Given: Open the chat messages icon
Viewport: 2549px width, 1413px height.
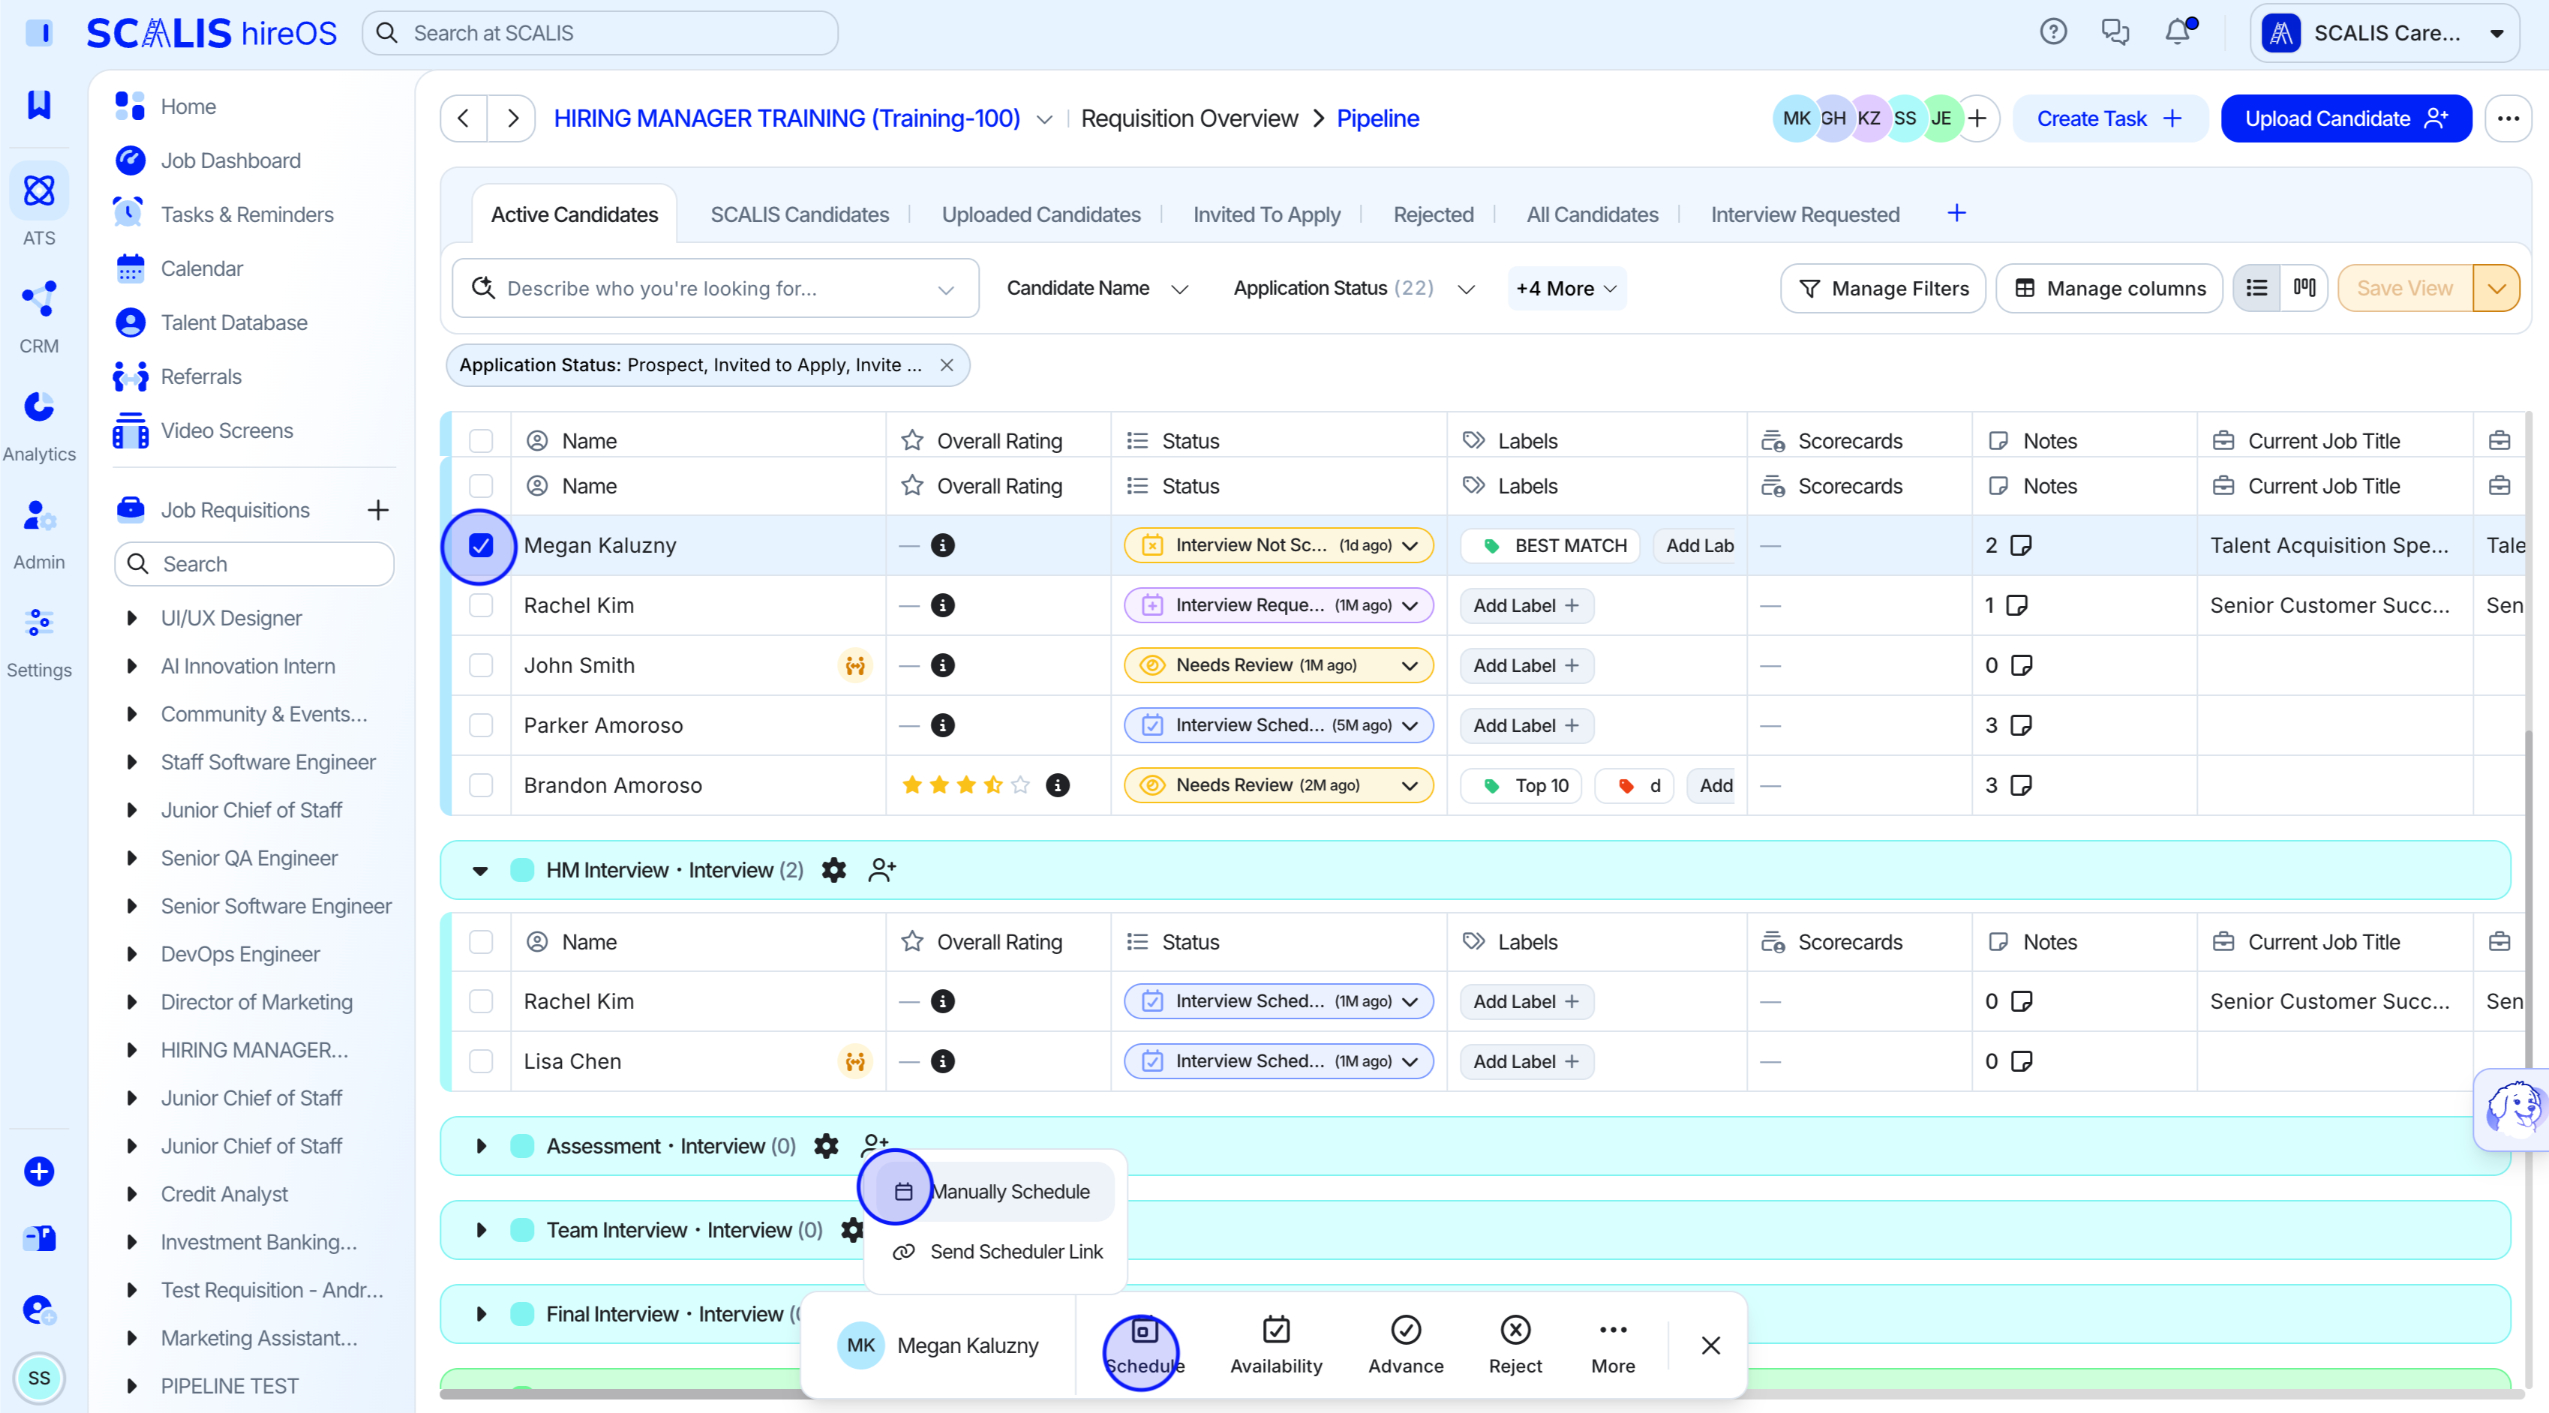Looking at the screenshot, I should pos(2115,32).
